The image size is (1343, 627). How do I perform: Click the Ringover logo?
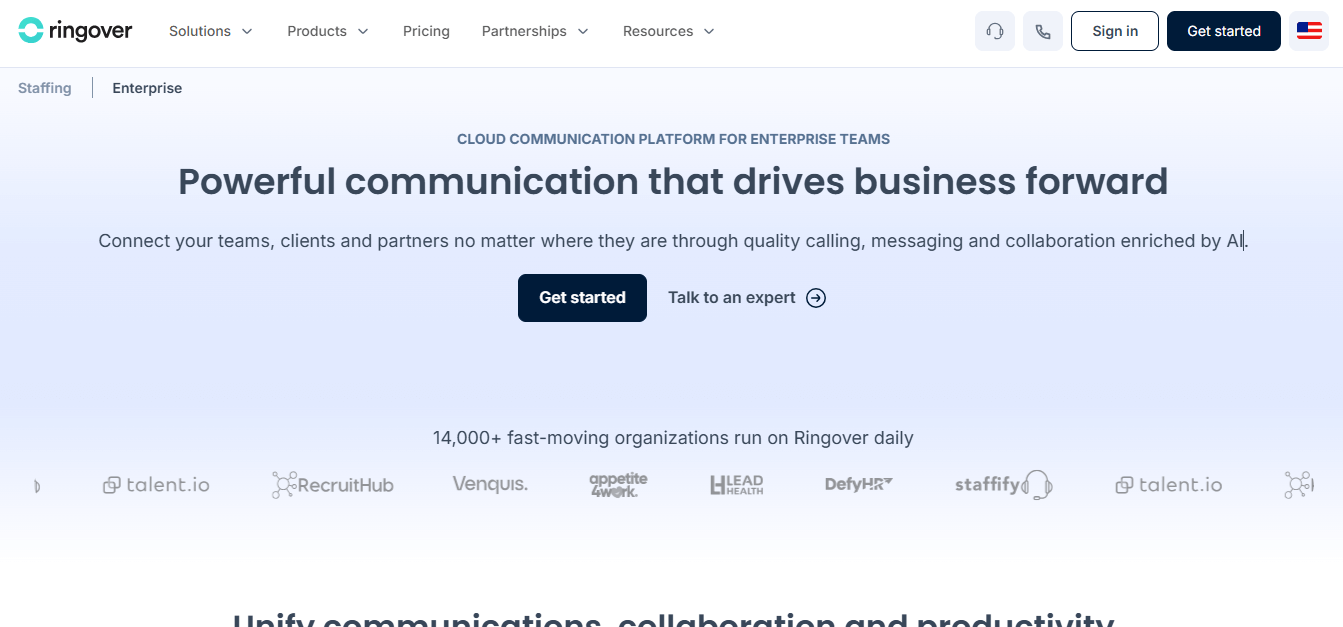(x=75, y=31)
